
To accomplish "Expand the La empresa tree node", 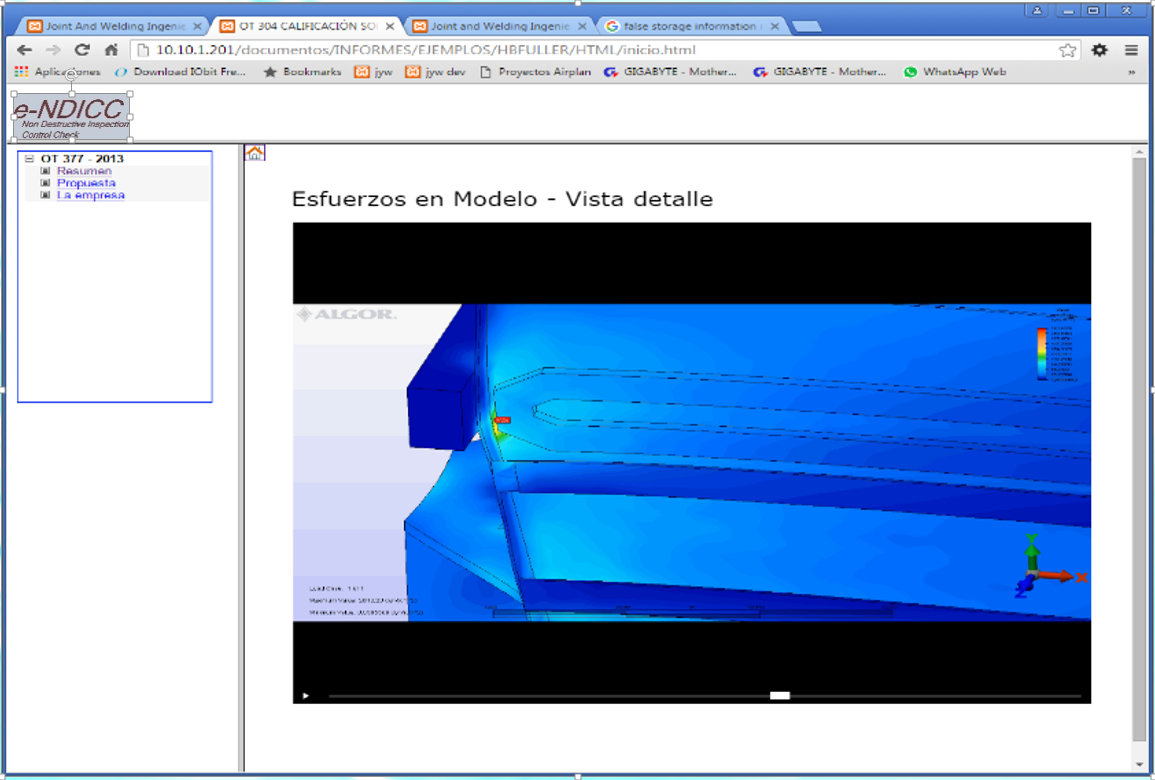I will point(45,195).
